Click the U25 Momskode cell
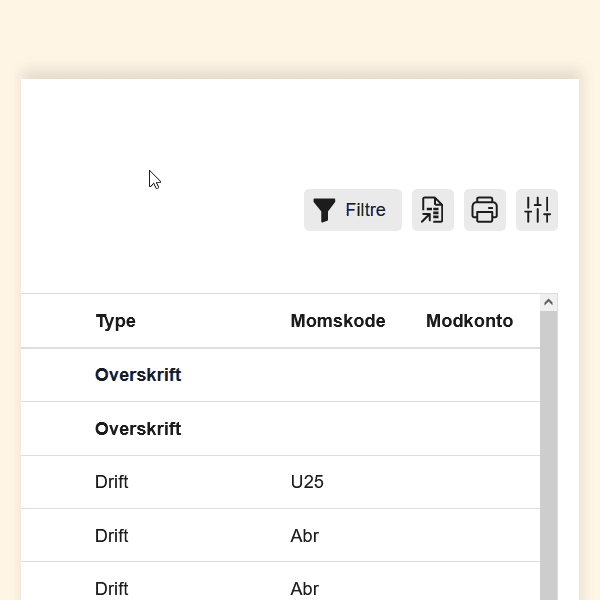This screenshot has width=600, height=600. pyautogui.click(x=307, y=482)
